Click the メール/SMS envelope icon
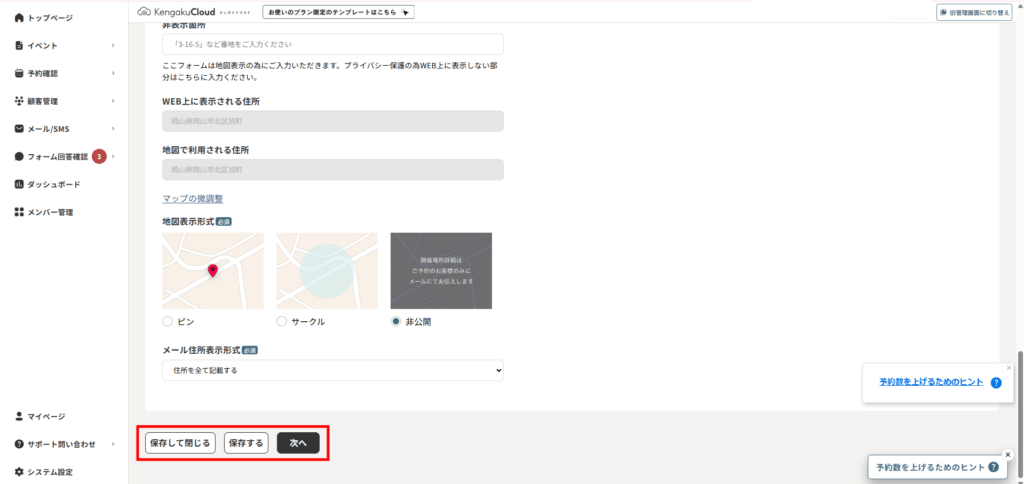Image resolution: width=1024 pixels, height=484 pixels. point(19,129)
